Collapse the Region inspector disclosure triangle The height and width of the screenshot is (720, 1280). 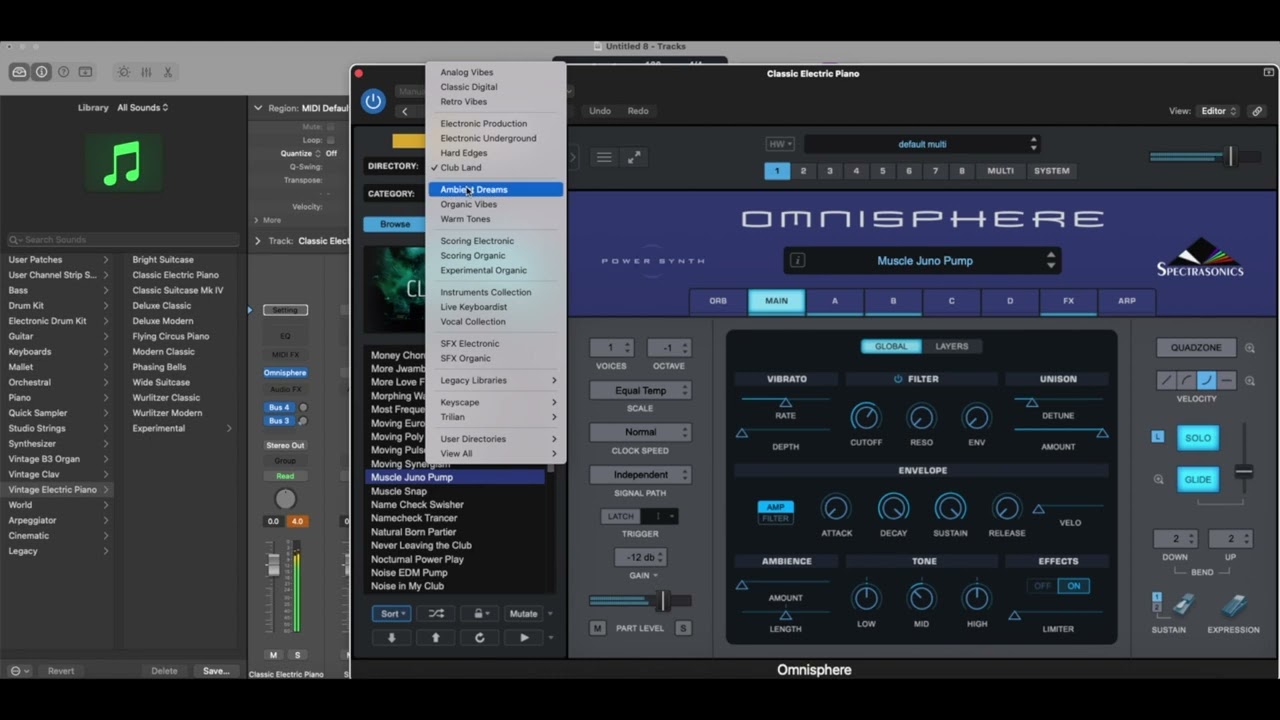coord(258,108)
